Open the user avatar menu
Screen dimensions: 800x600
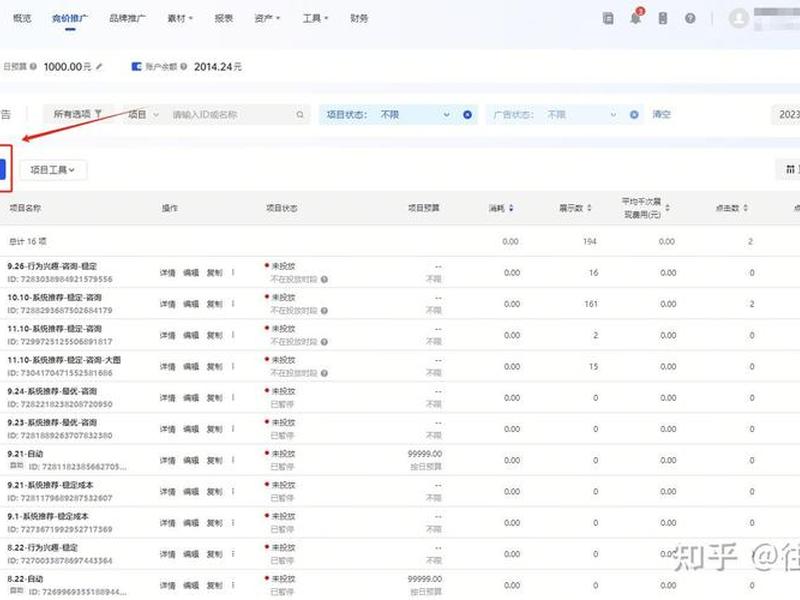[738, 18]
